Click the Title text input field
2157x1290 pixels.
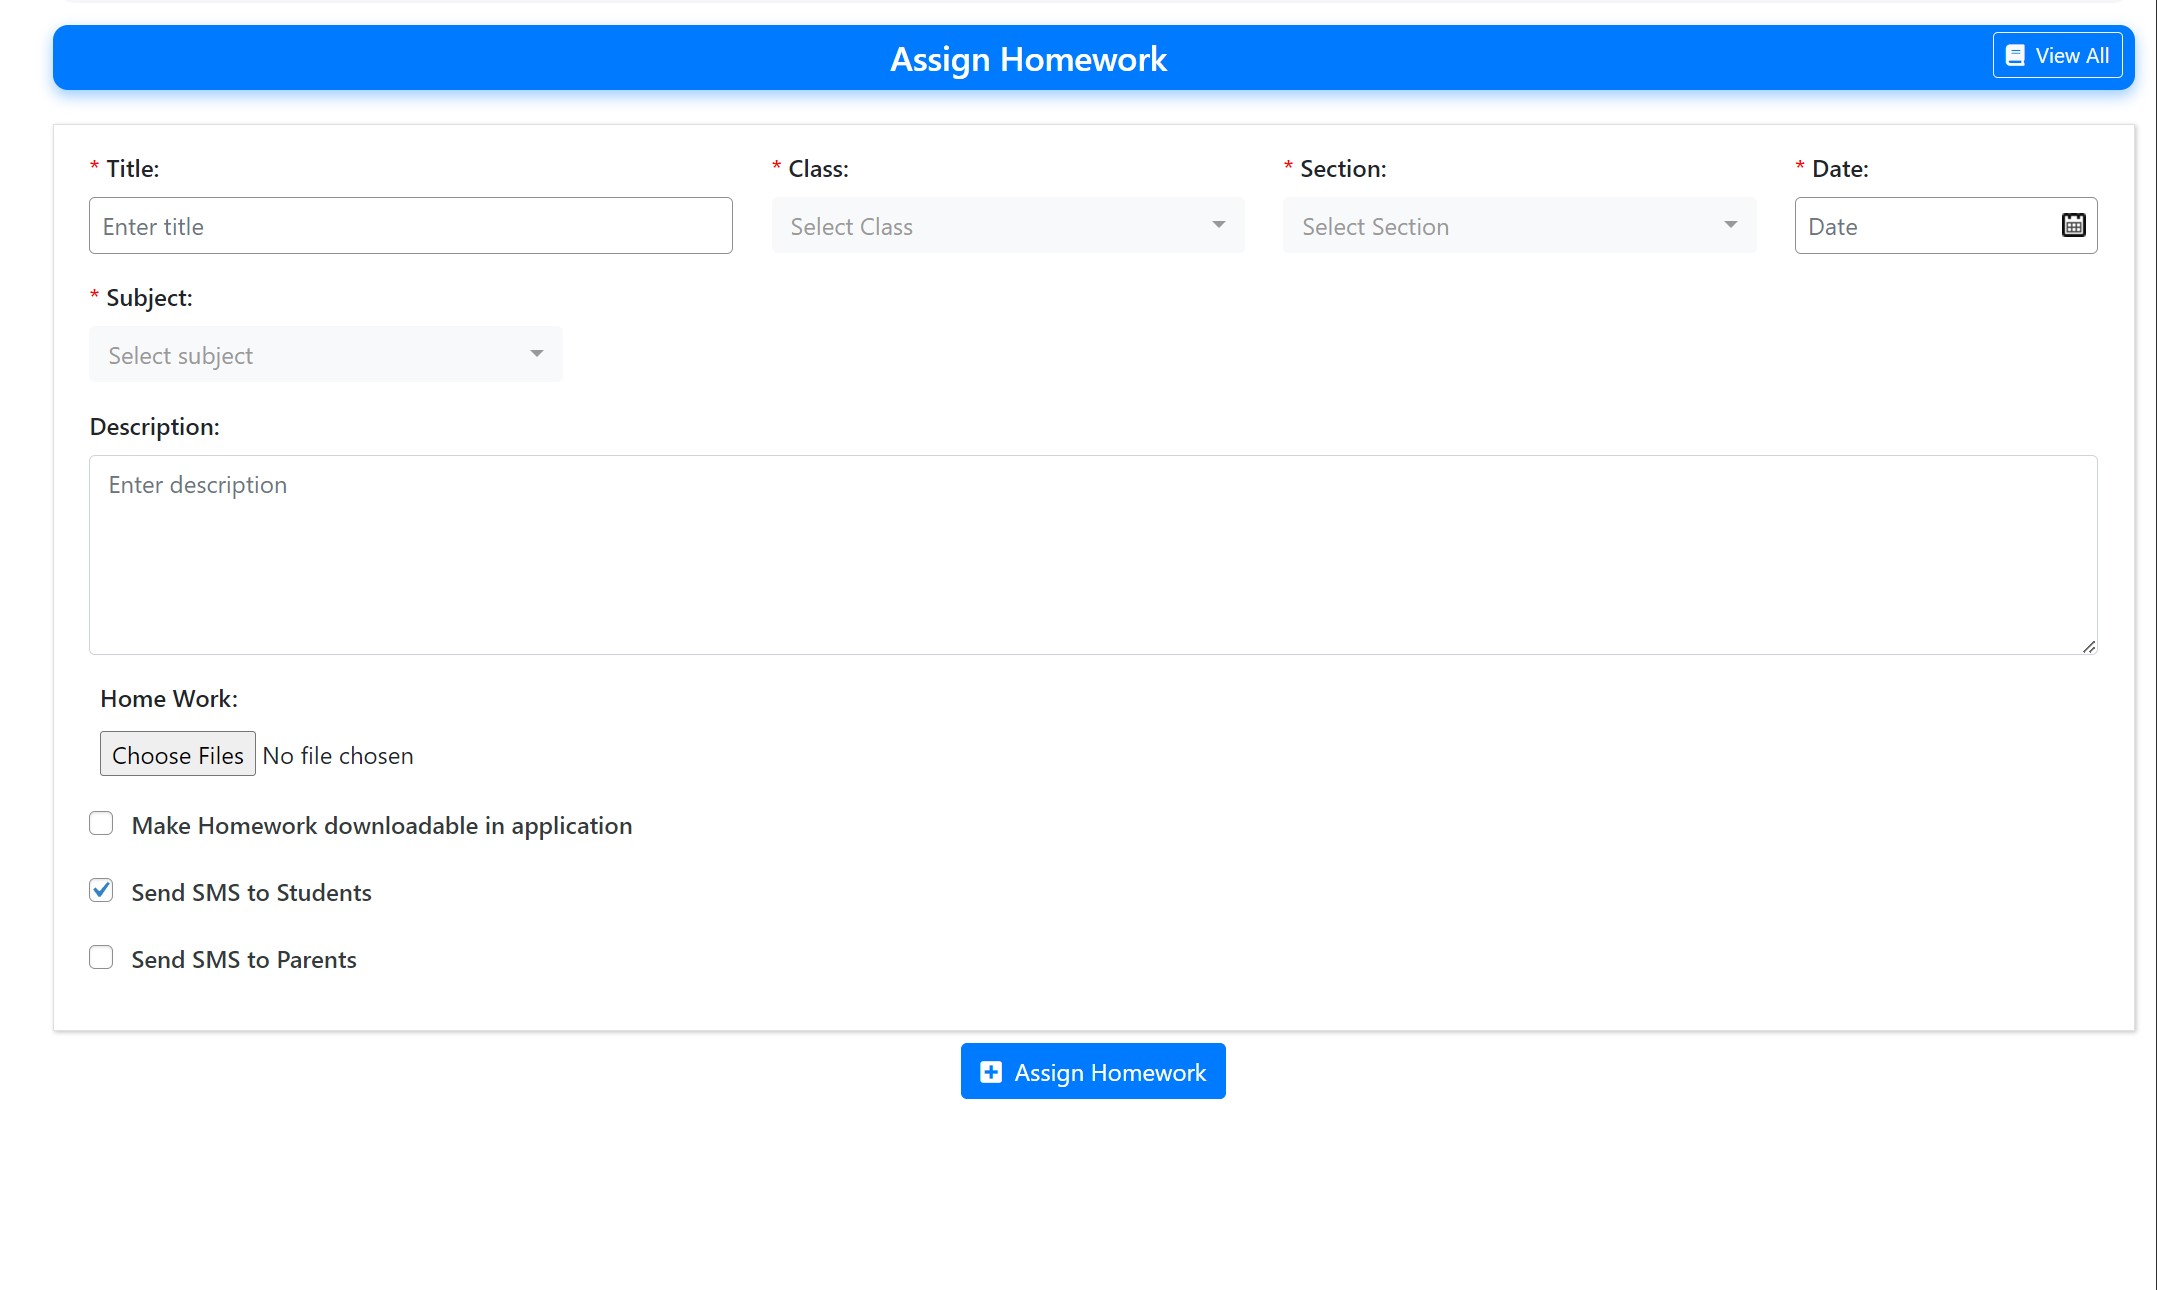click(411, 226)
